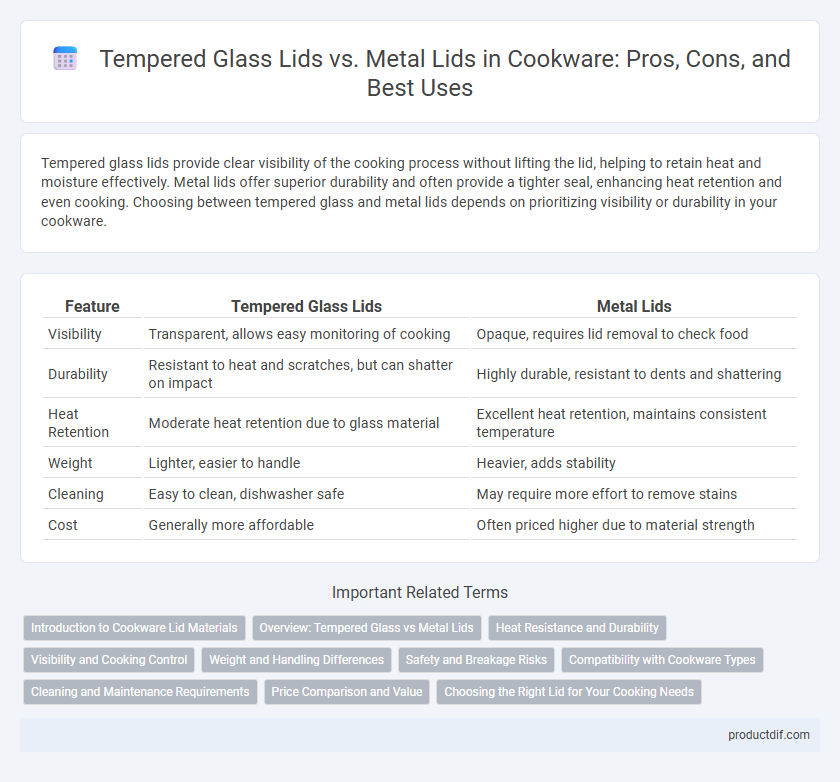Image resolution: width=840 pixels, height=782 pixels.
Task: Click the Feature column header
Action: click(x=92, y=306)
